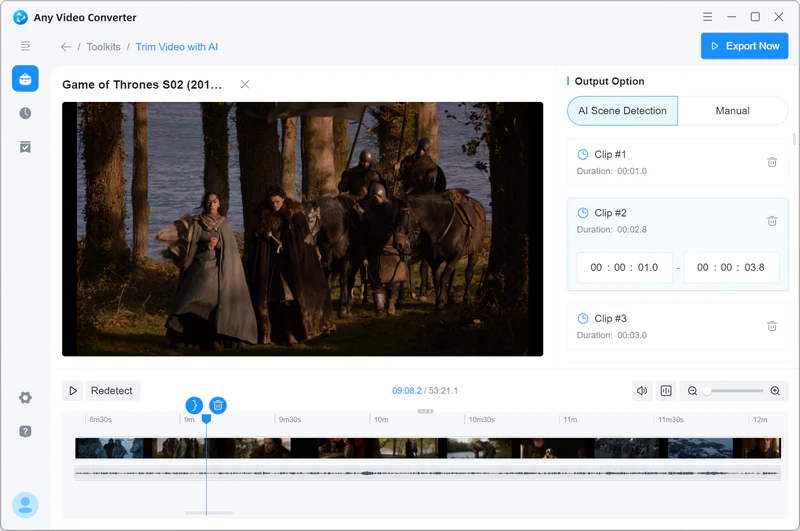Open the Toolkits sidebar icon
This screenshot has width=800, height=531.
25,79
